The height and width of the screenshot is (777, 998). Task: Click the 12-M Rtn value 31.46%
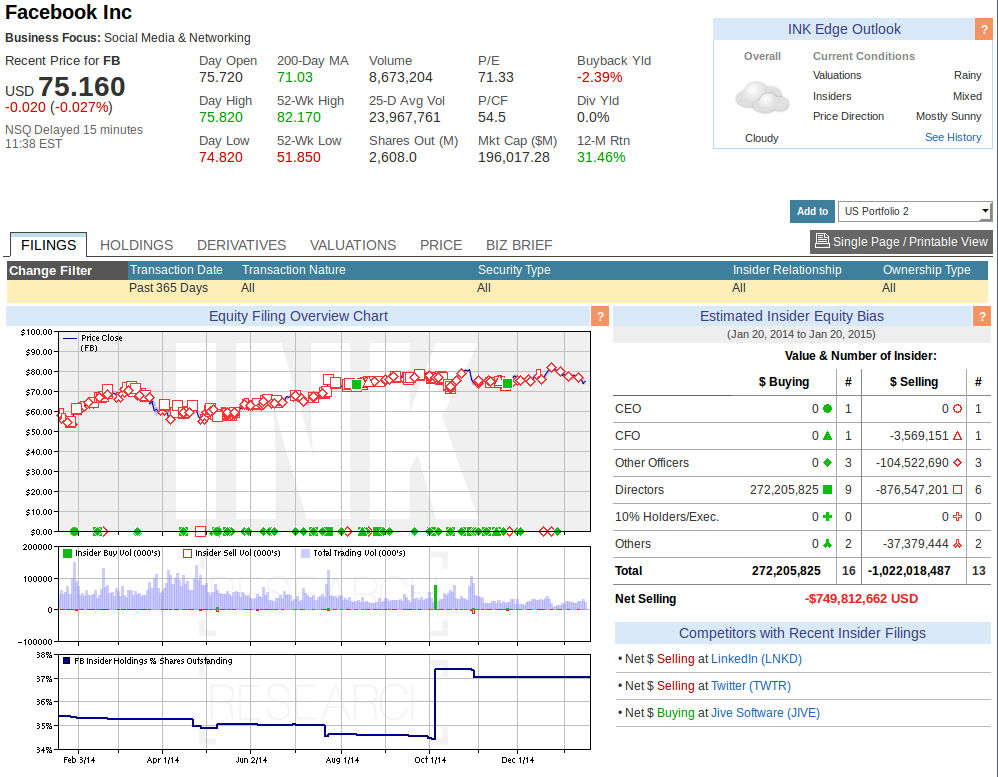(x=601, y=157)
